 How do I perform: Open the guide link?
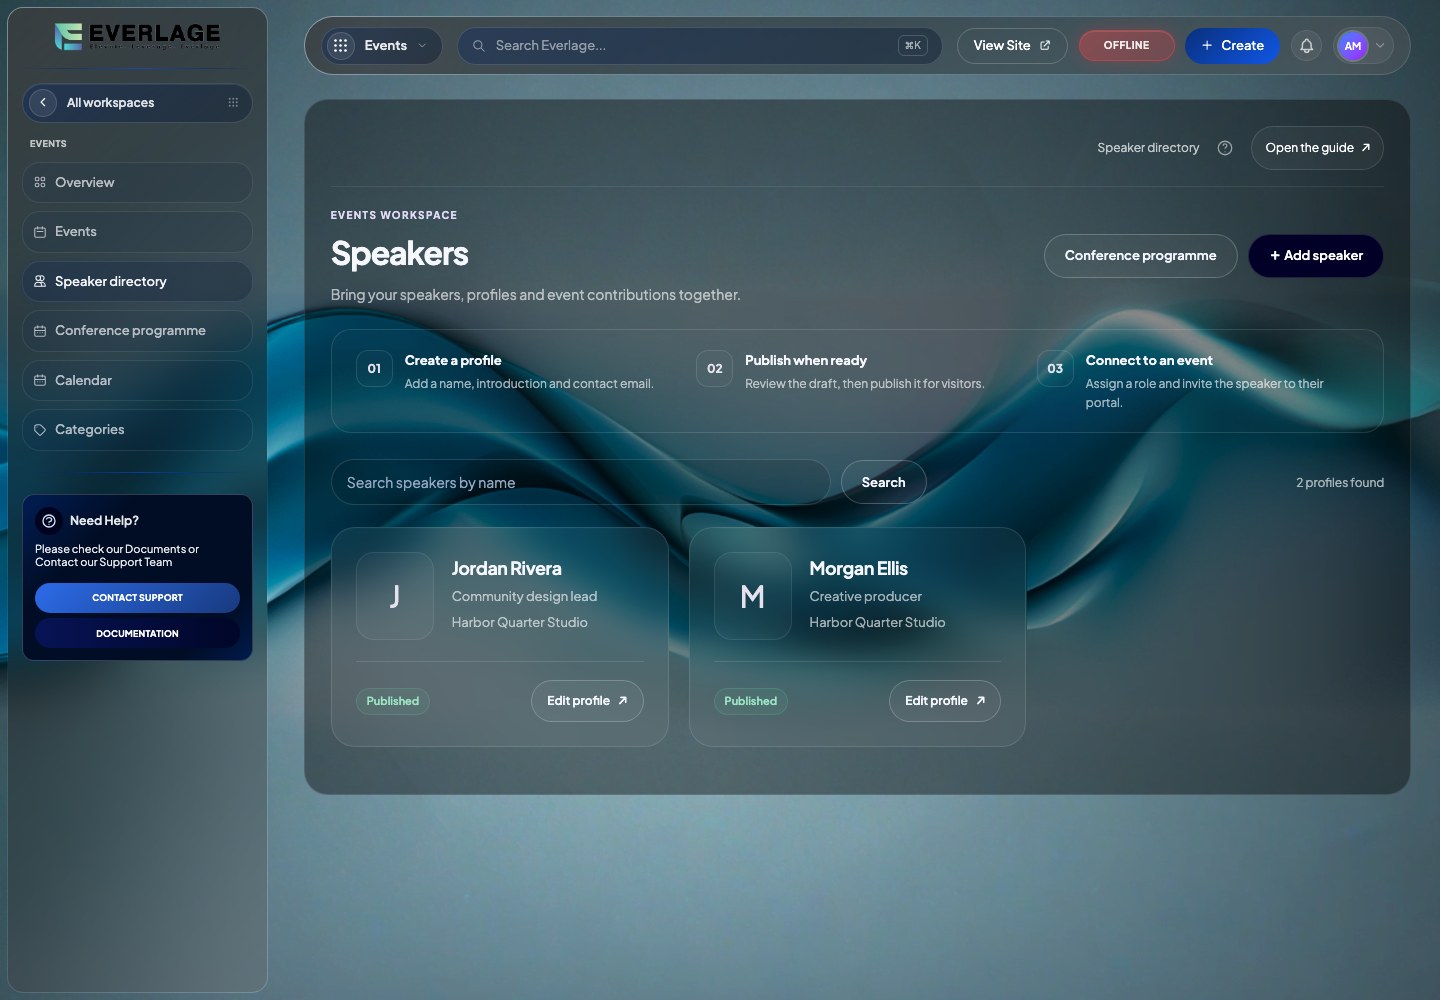click(1317, 148)
